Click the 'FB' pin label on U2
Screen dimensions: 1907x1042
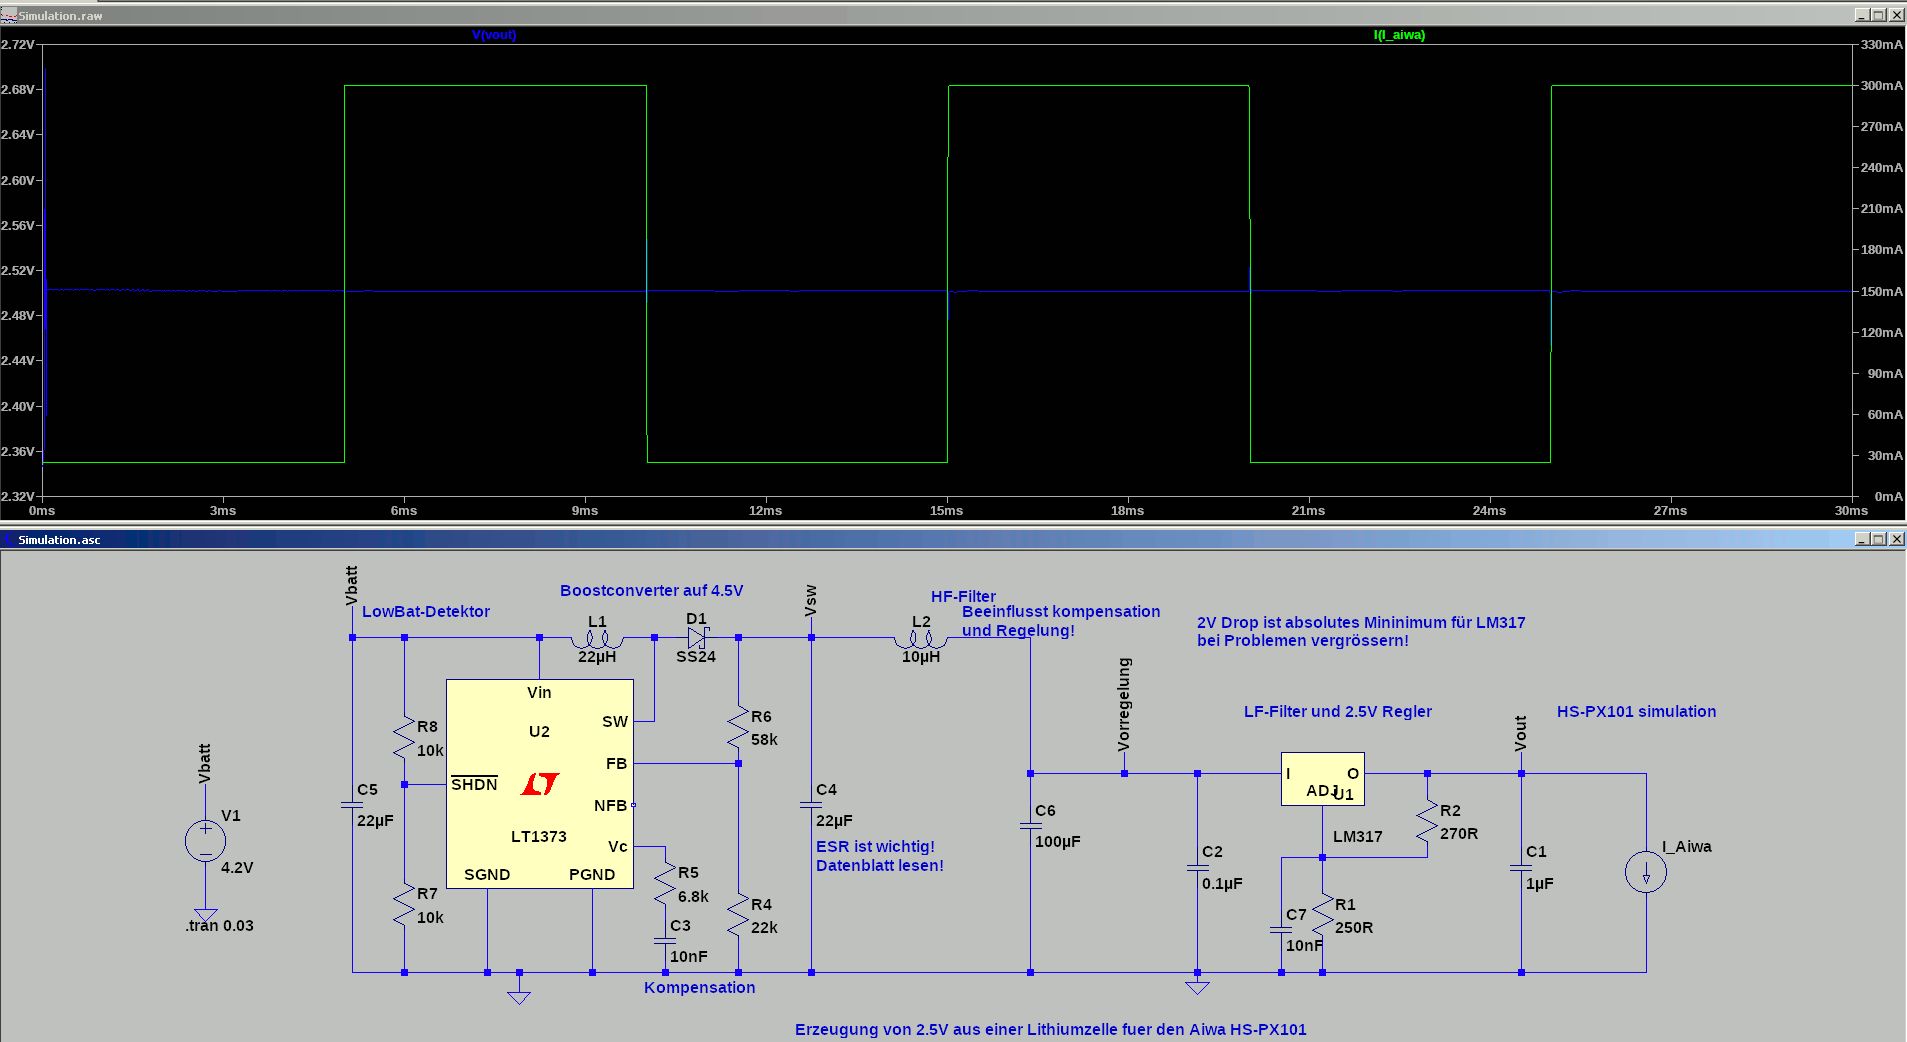point(616,764)
